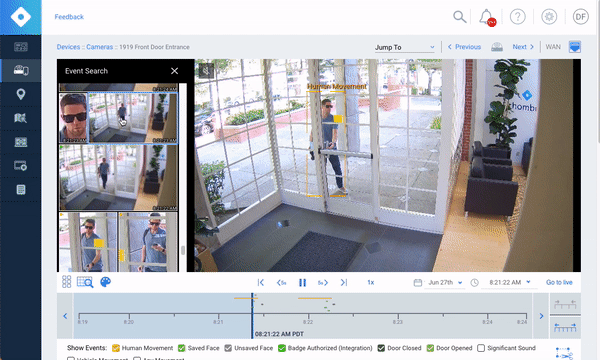The height and width of the screenshot is (360, 600).
Task: Open the saved clips sidebar icon
Action: point(21,166)
